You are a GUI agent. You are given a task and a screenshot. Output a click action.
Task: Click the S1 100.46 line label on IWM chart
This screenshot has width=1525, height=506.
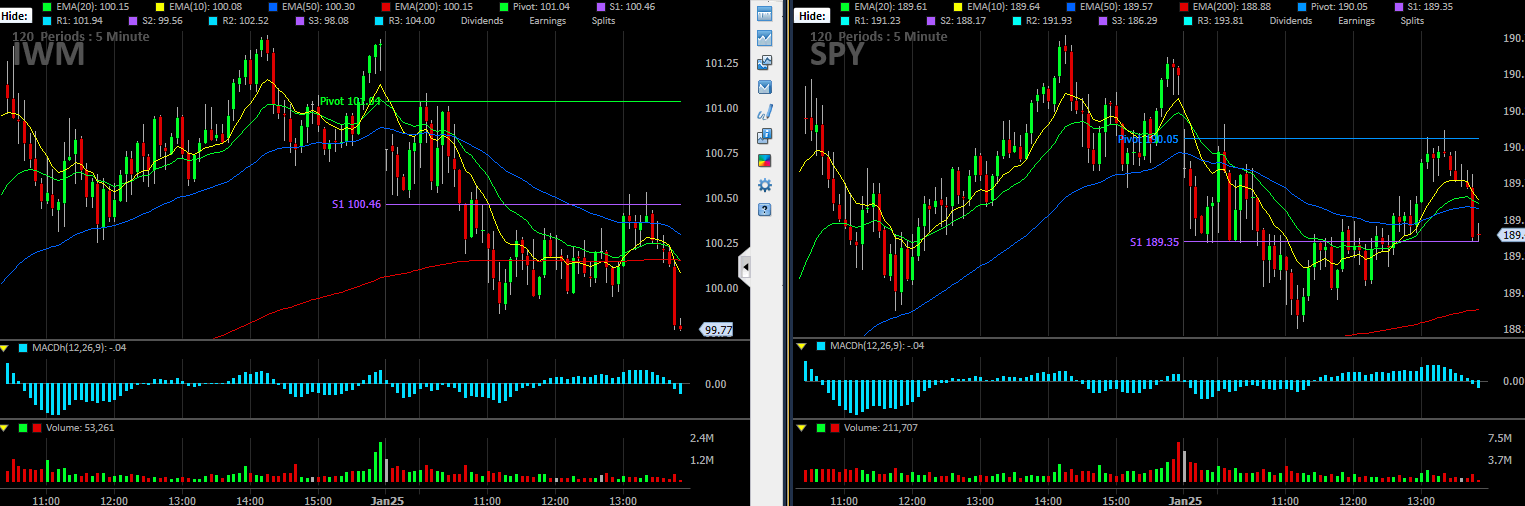pos(357,204)
